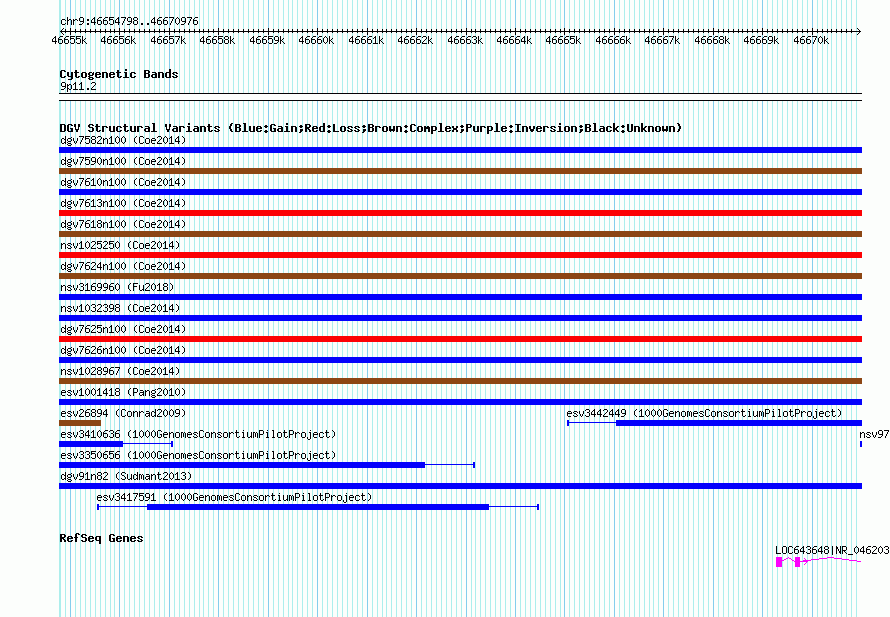This screenshot has width=890, height=617.
Task: Click the nsv3169960 (Fu2018) variant label
Action: coord(117,287)
